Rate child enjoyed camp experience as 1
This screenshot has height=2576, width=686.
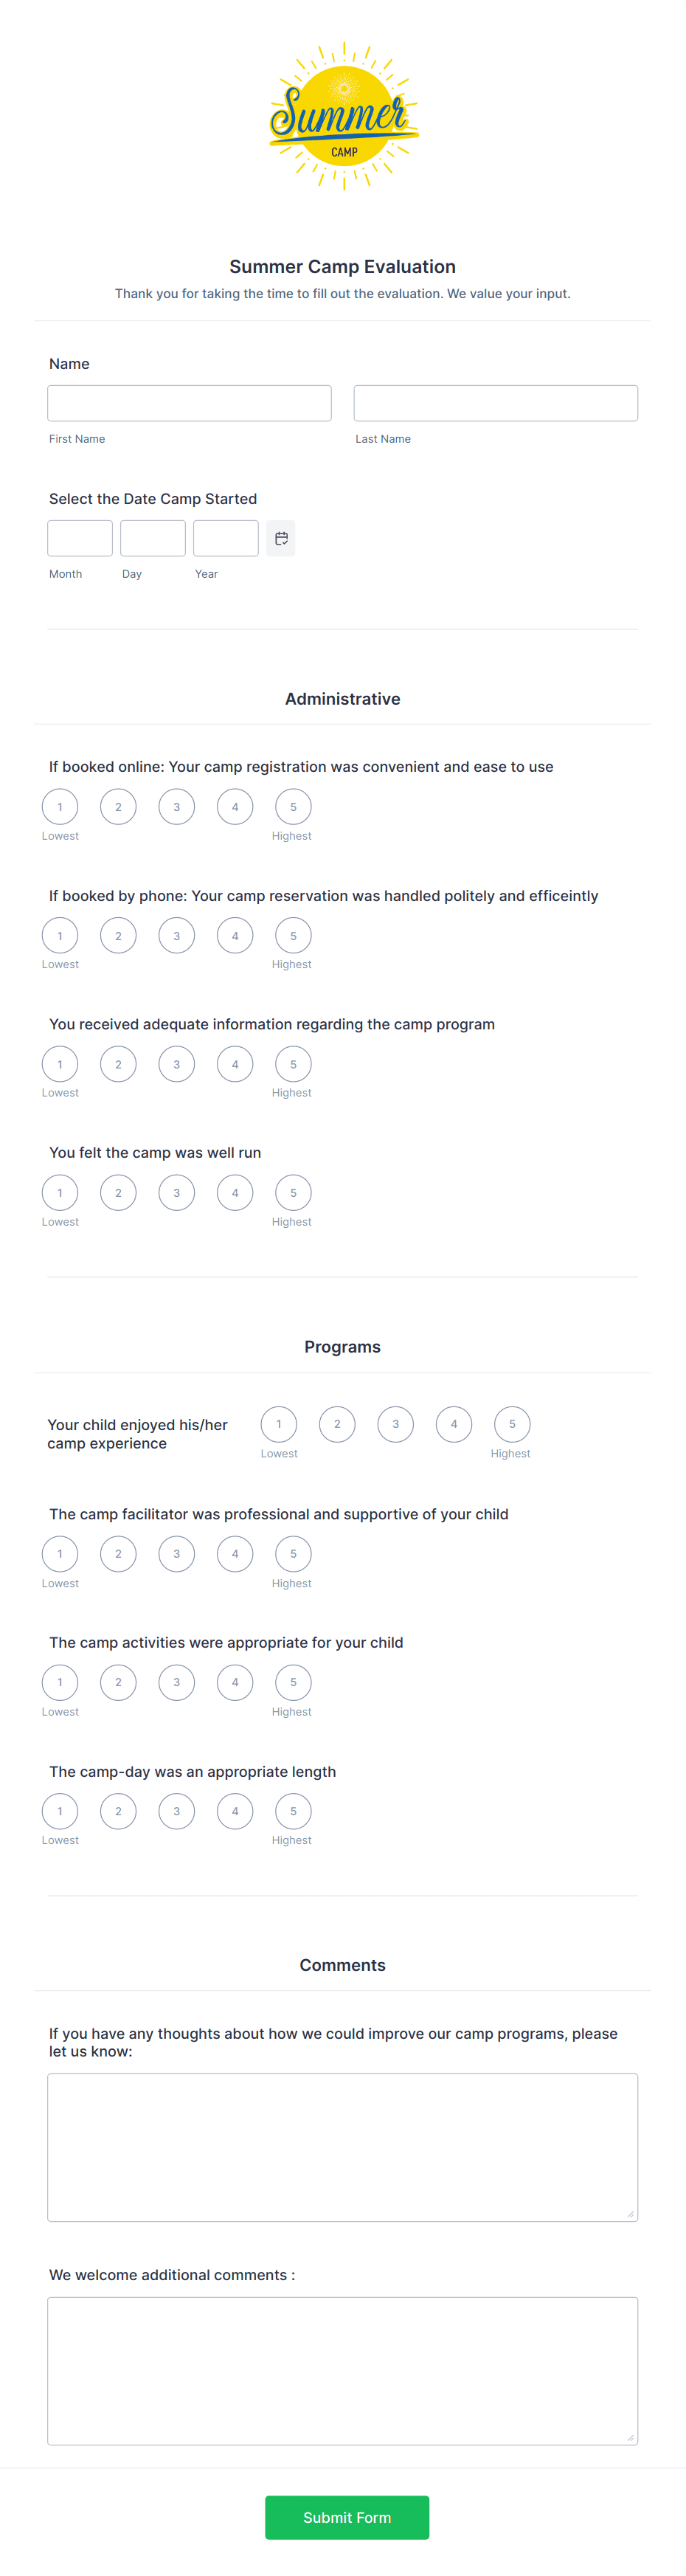coord(279,1424)
